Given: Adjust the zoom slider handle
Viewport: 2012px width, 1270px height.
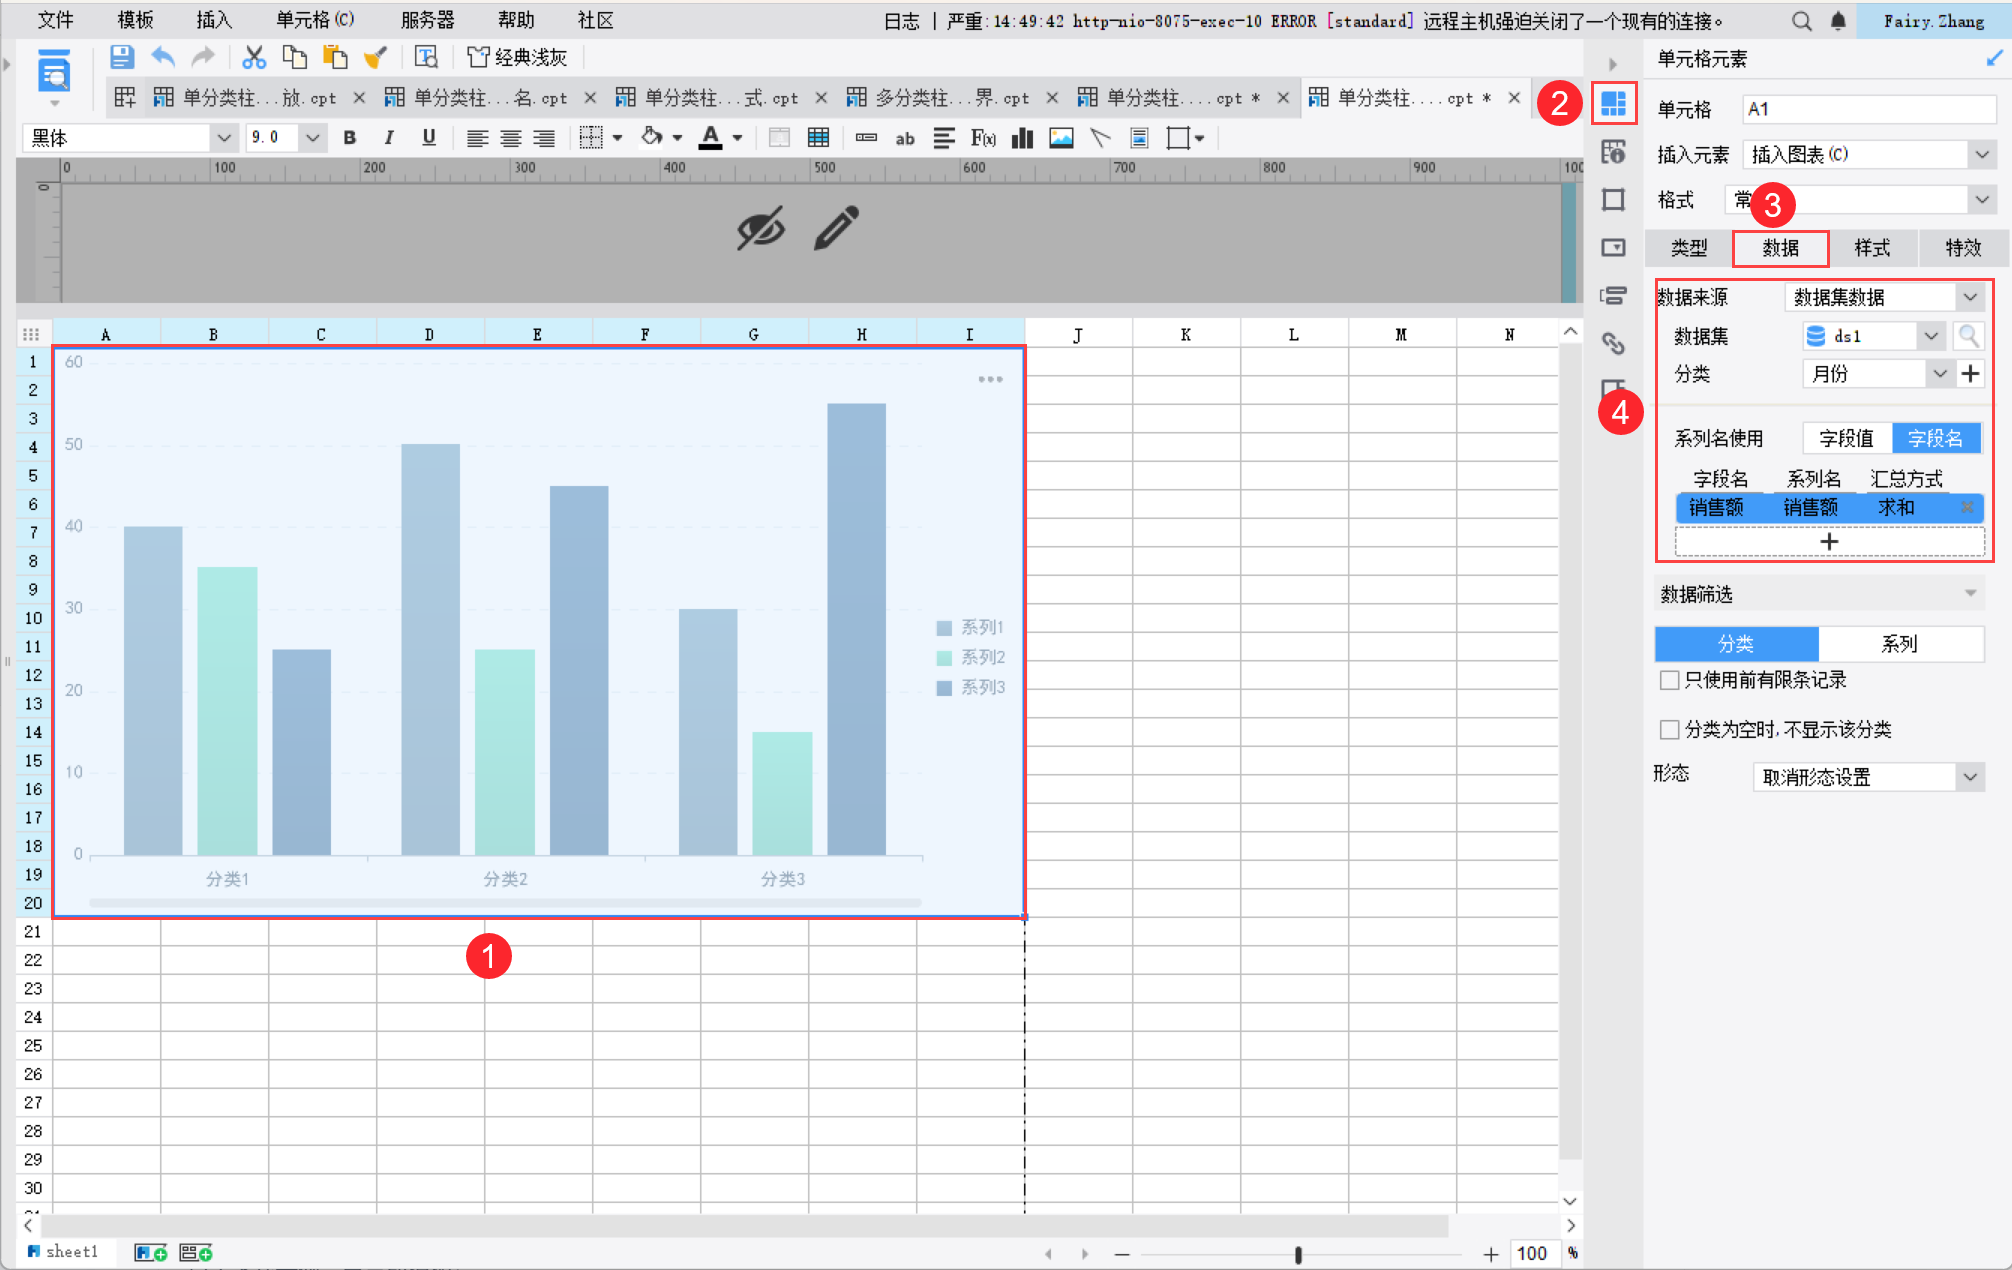Looking at the screenshot, I should click(x=1298, y=1254).
